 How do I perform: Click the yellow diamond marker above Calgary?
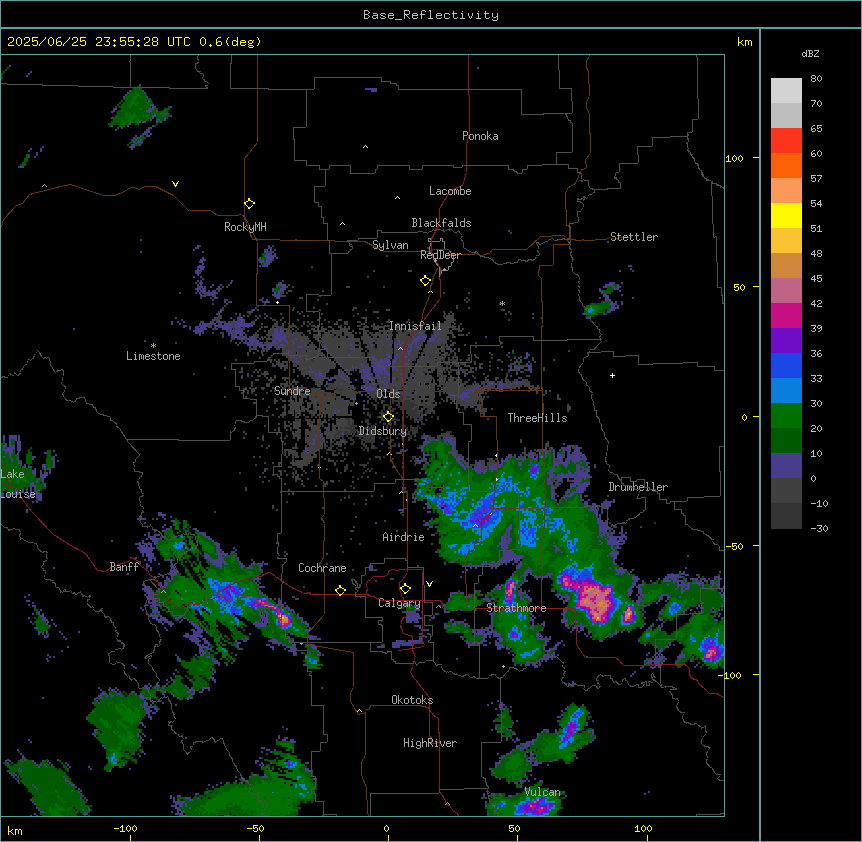405,589
